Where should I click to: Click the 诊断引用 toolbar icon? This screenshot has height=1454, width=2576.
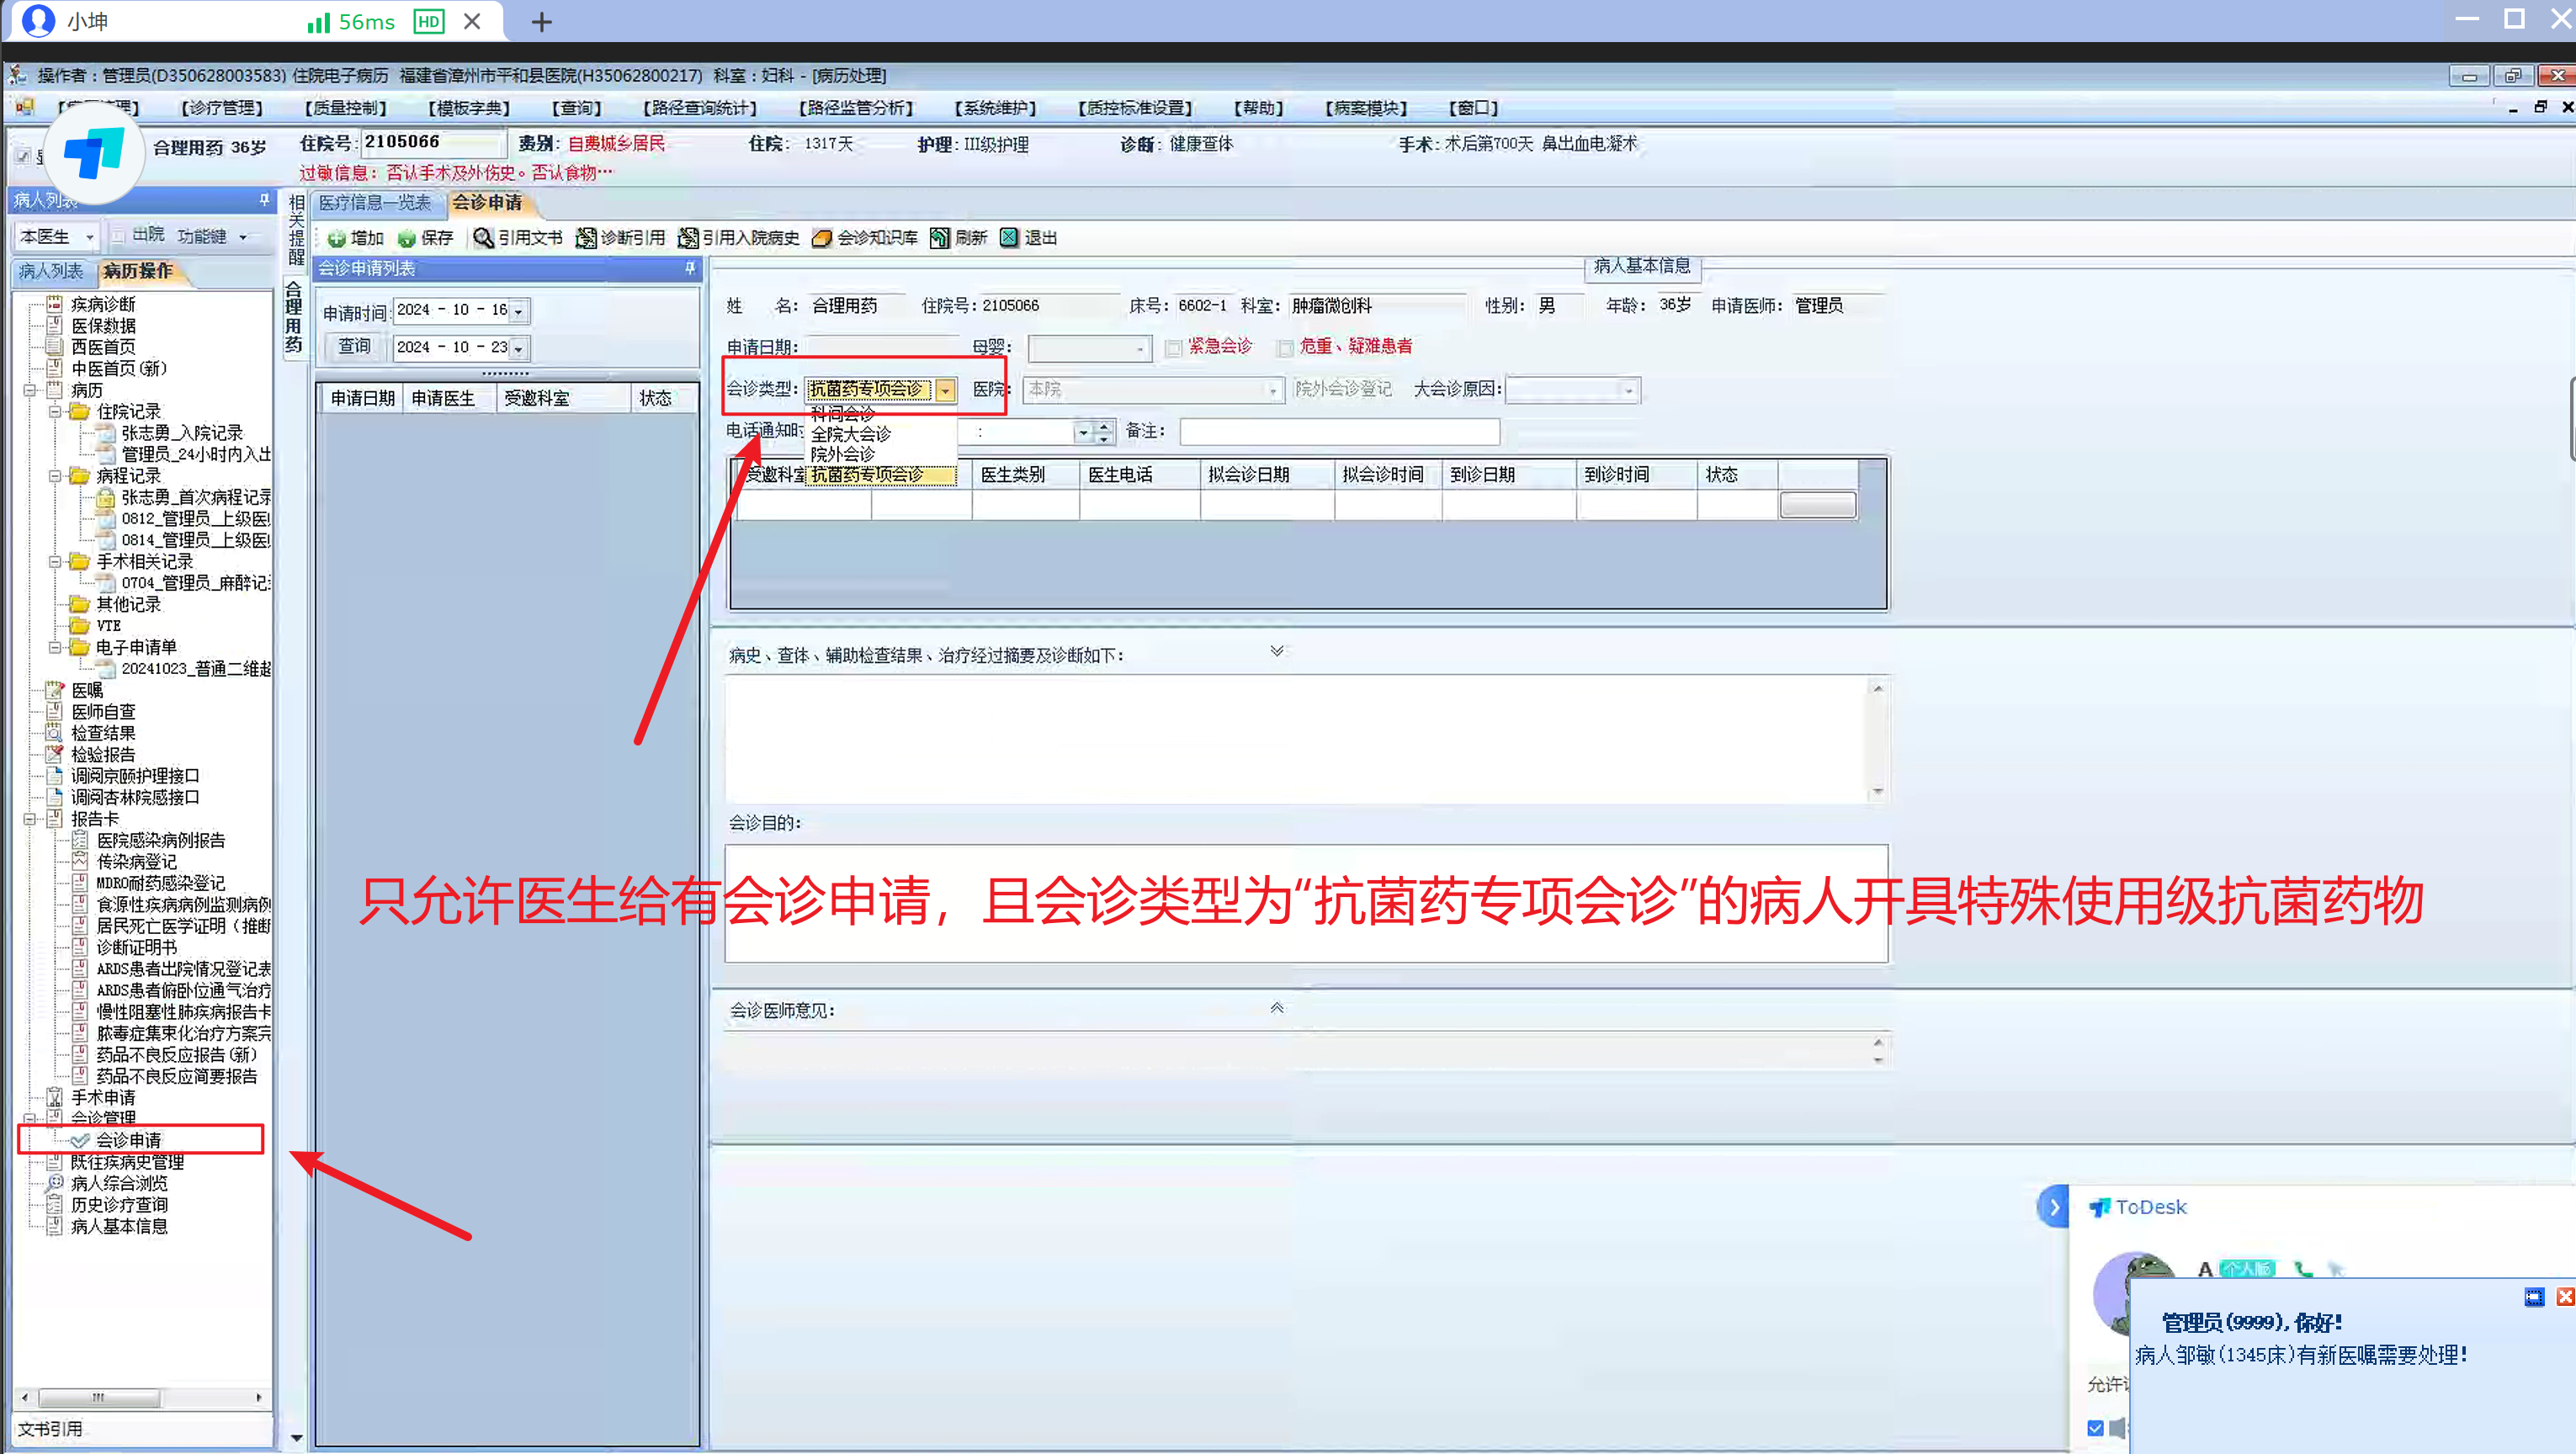click(586, 237)
